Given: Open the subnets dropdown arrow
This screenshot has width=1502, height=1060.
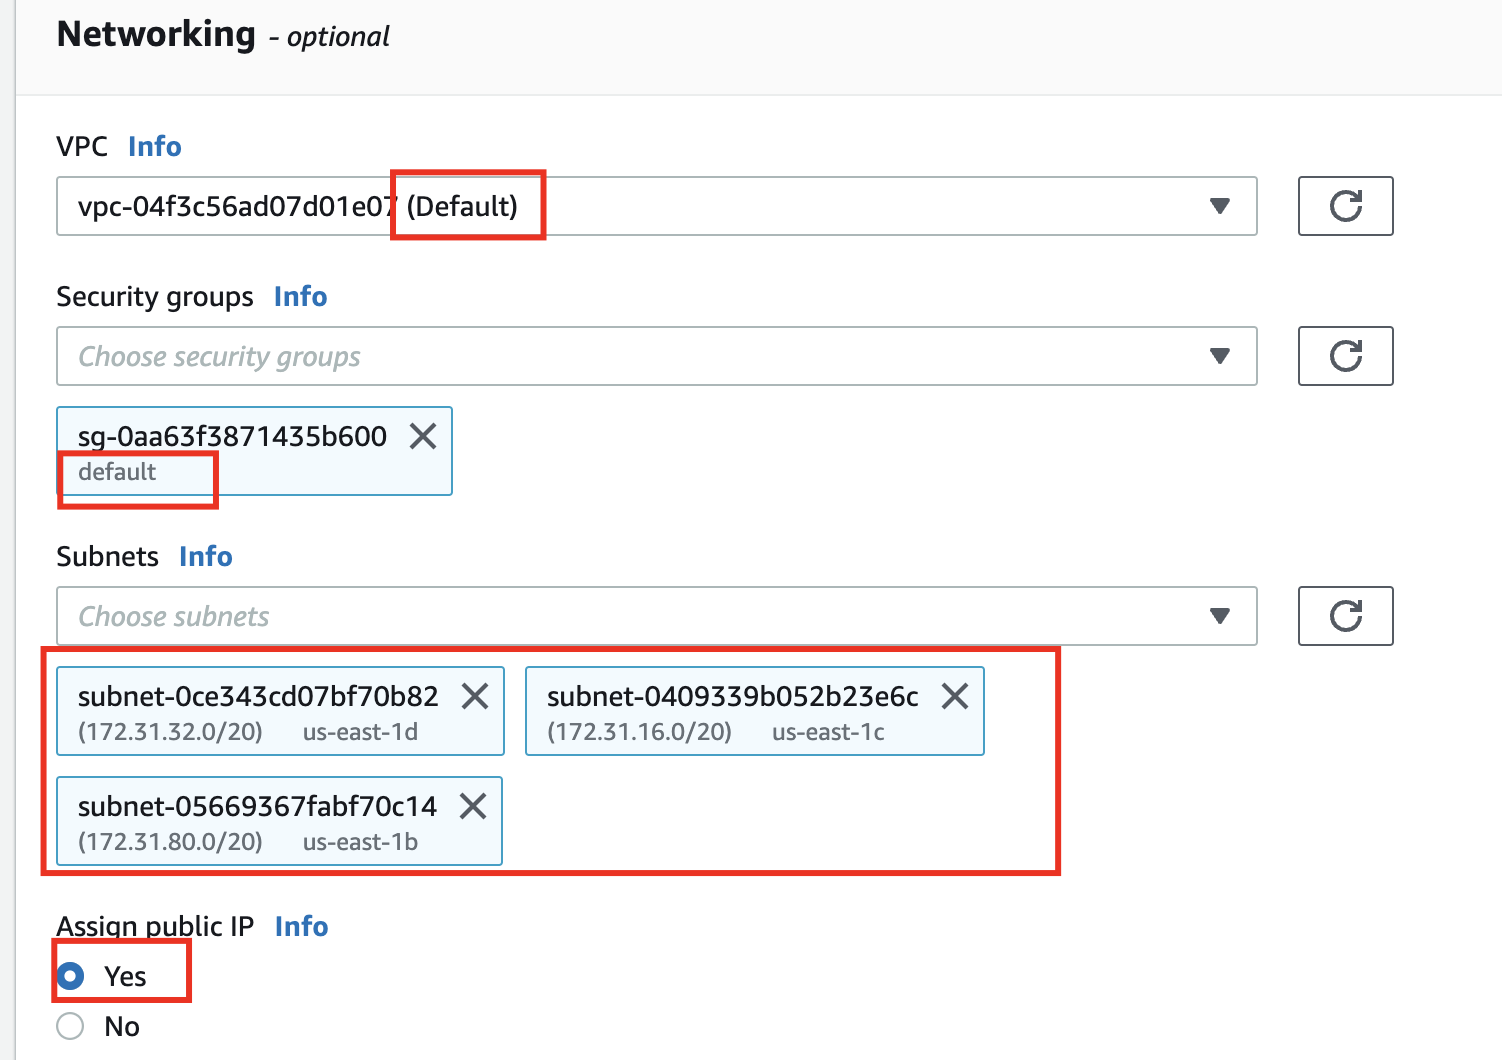Looking at the screenshot, I should [x=1219, y=616].
